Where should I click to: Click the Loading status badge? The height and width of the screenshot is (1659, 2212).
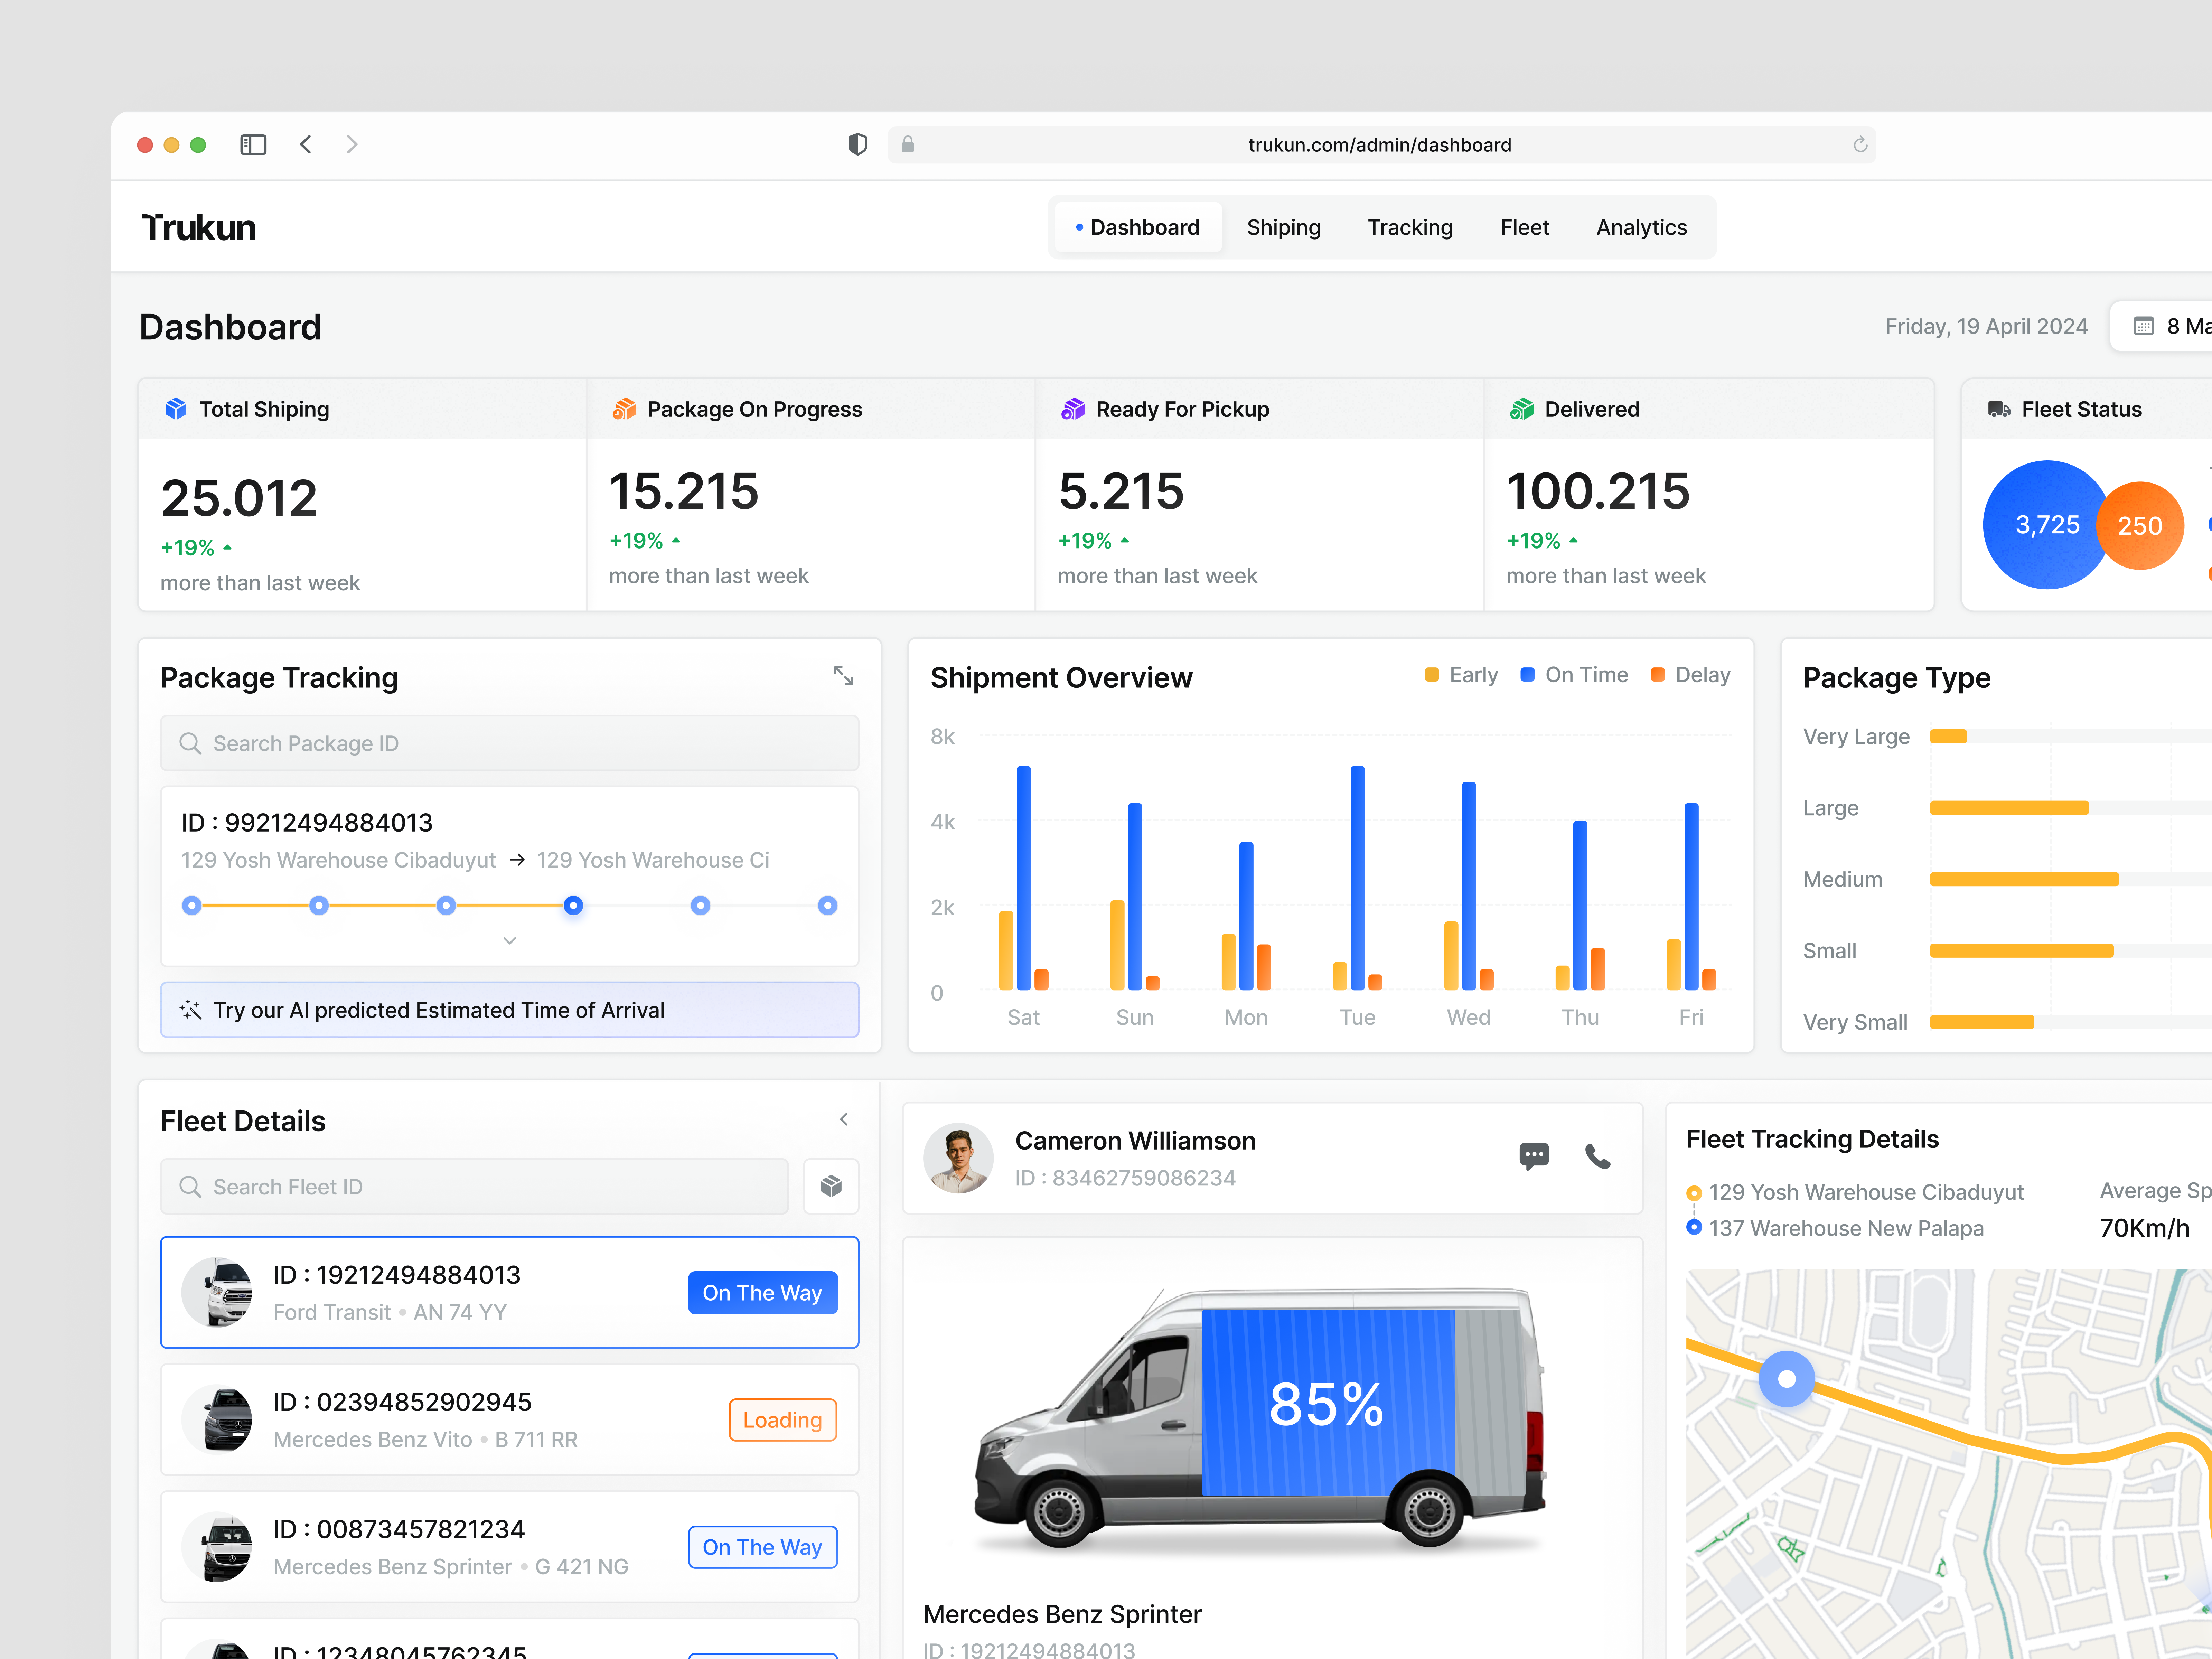point(782,1420)
